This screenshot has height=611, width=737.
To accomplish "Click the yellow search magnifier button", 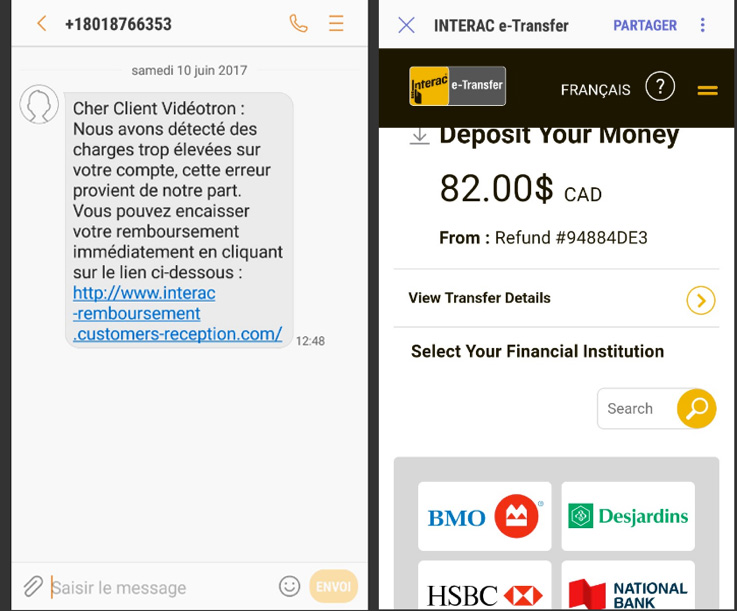I will (697, 408).
